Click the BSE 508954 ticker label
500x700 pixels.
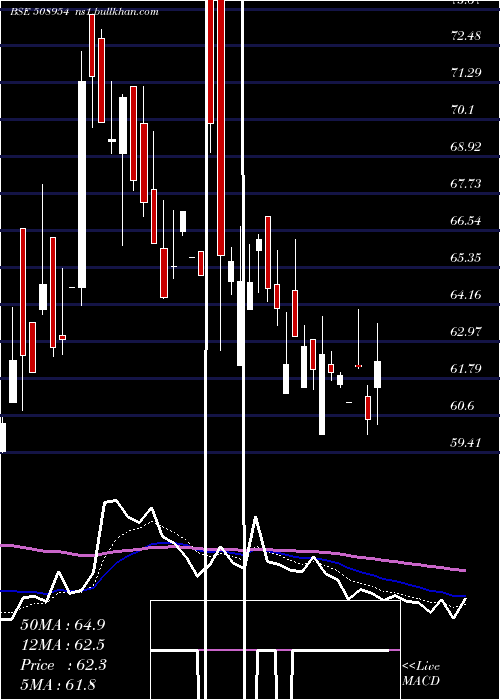39,12
